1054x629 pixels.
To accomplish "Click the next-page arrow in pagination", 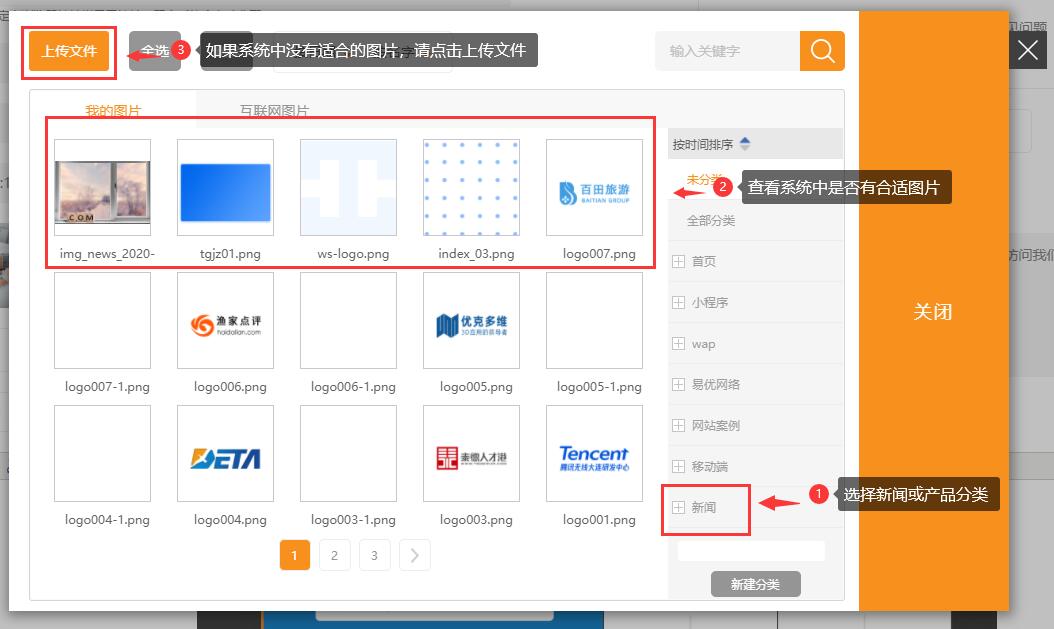I will click(414, 555).
